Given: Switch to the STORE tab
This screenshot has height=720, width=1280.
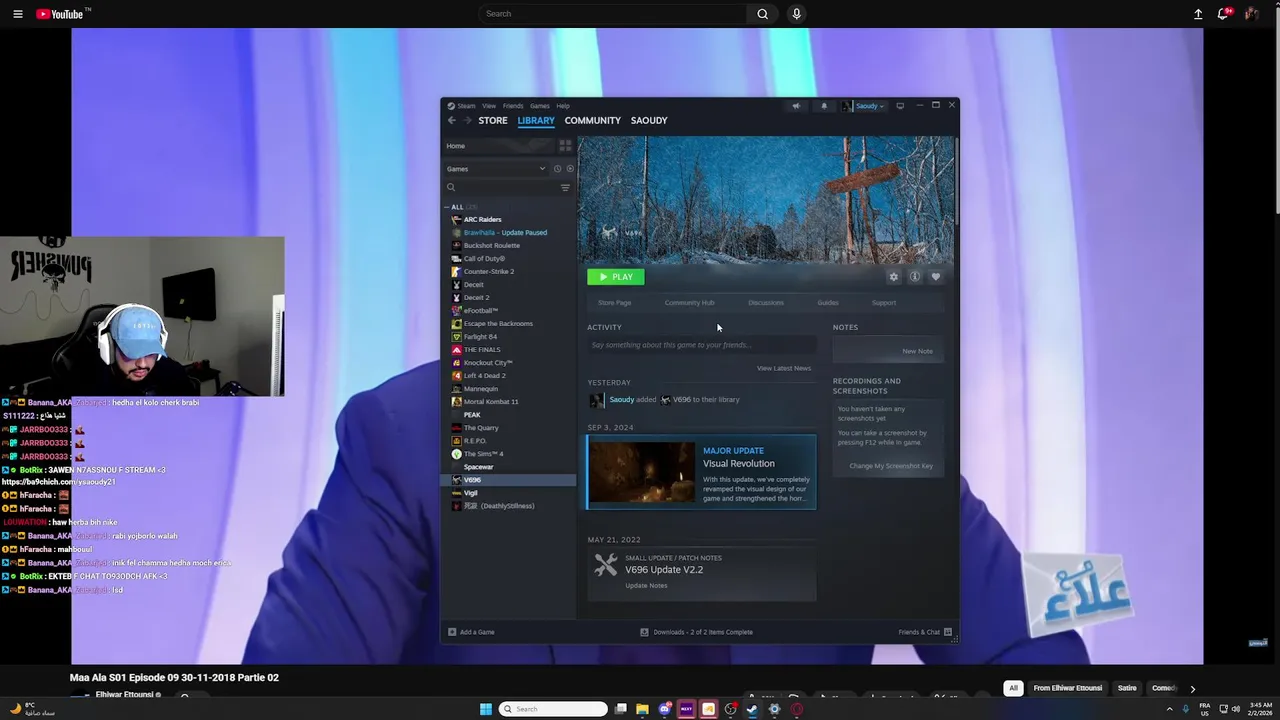Looking at the screenshot, I should pos(493,120).
